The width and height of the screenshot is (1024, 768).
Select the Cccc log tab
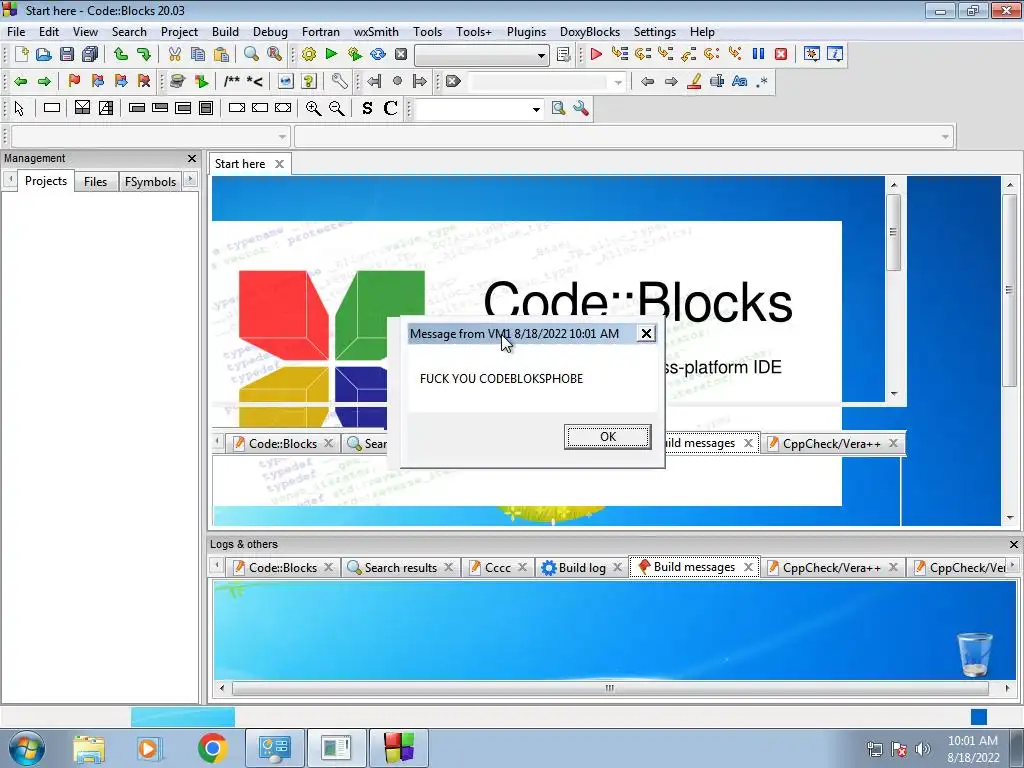(x=498, y=568)
